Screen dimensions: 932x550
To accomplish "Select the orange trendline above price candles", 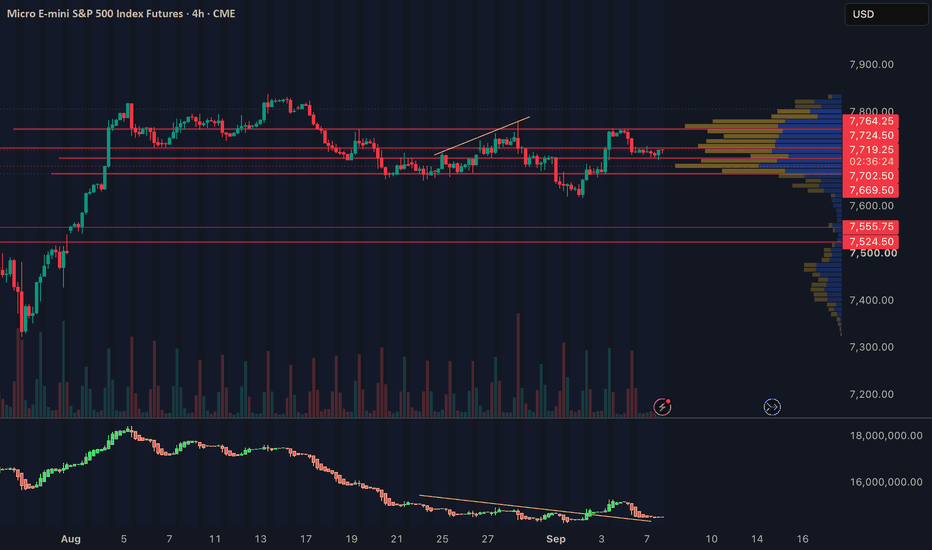I will 482,136.
